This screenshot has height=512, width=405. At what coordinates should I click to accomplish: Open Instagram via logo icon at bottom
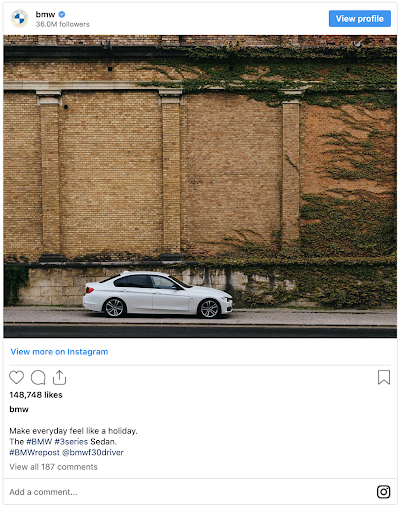(384, 492)
